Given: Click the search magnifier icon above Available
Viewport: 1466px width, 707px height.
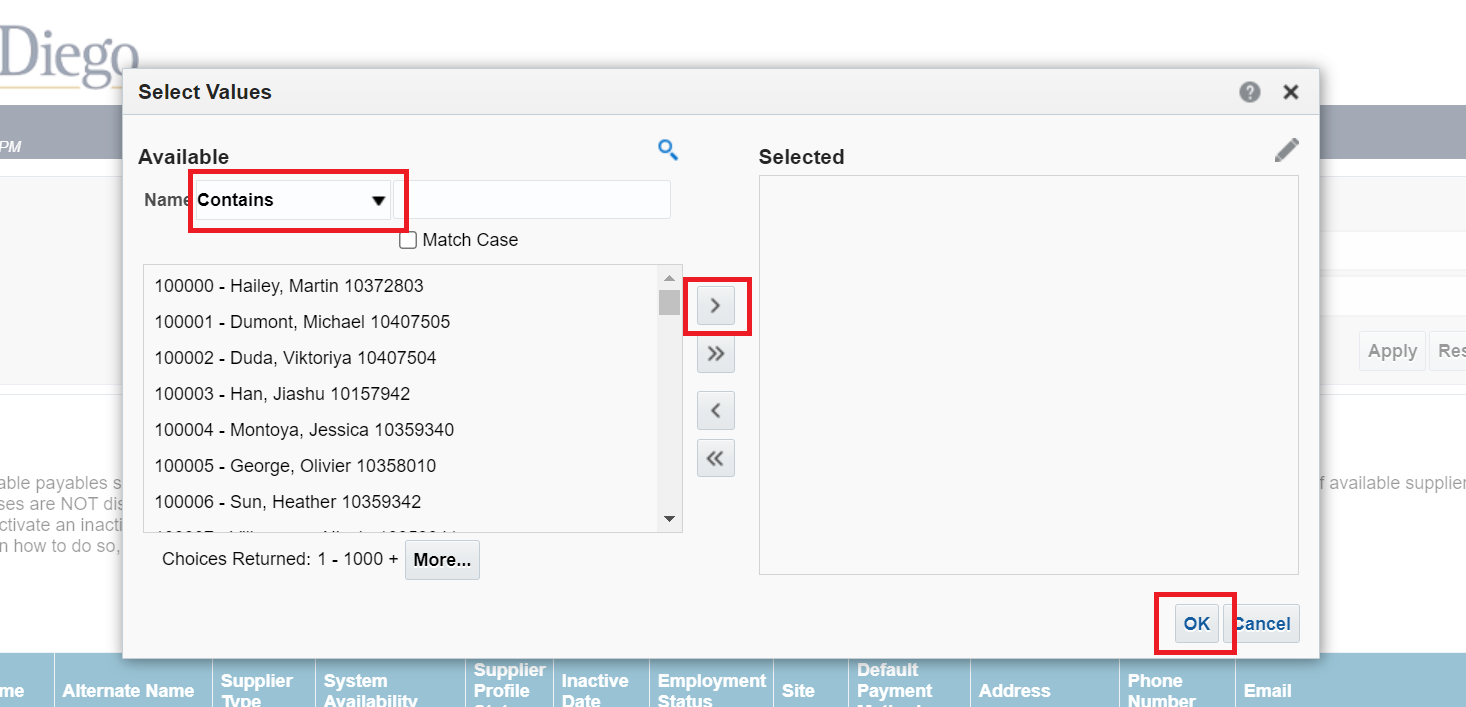Looking at the screenshot, I should coord(668,150).
